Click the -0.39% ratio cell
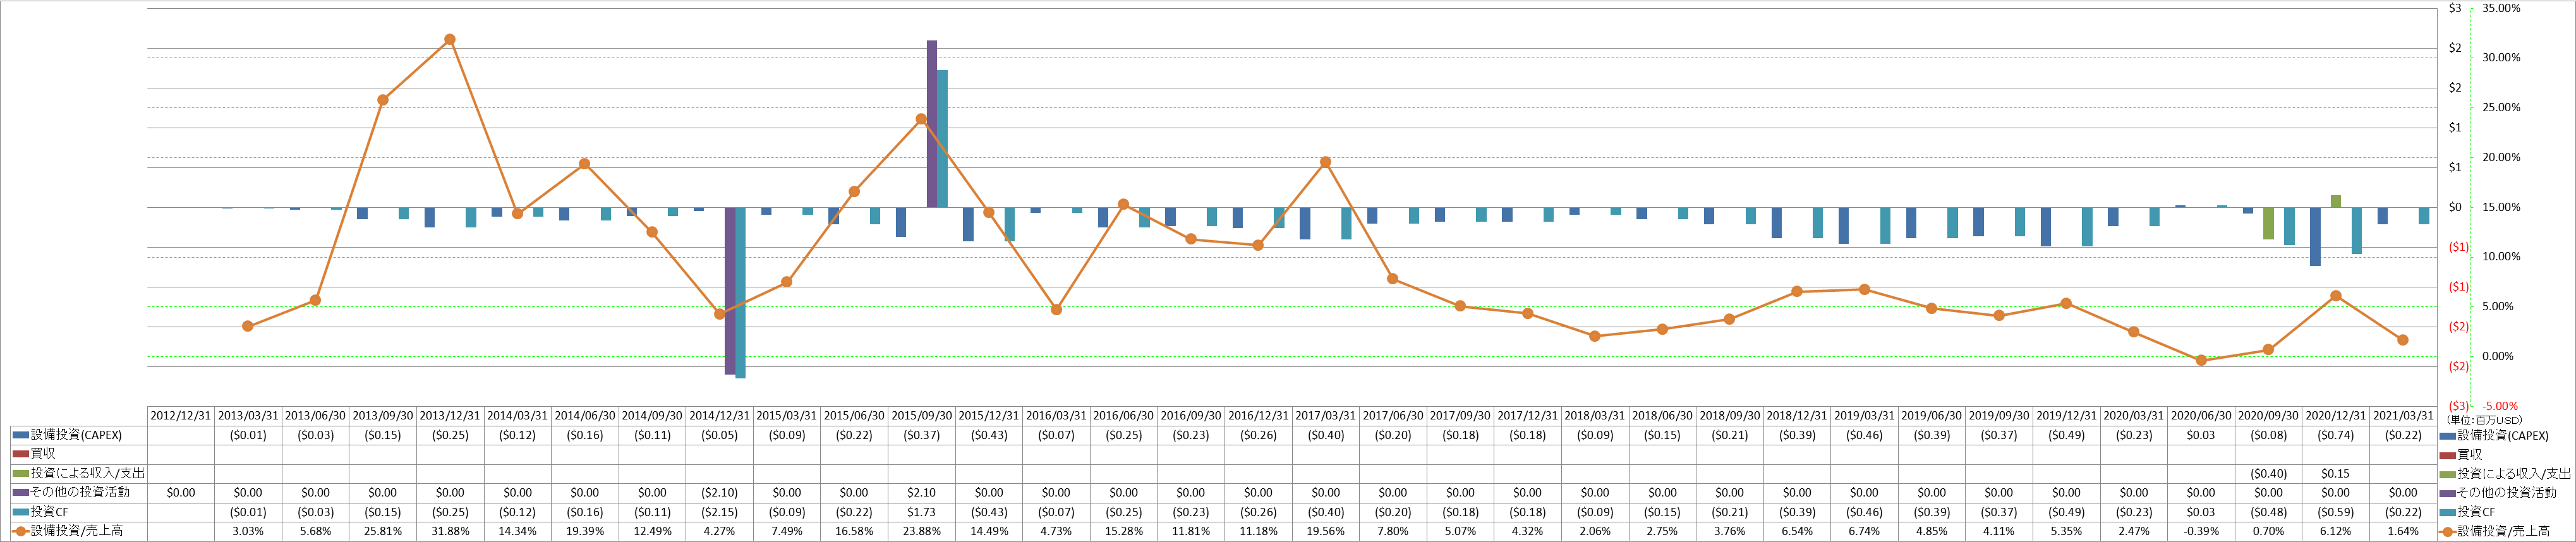Image resolution: width=2576 pixels, height=542 pixels. tap(2201, 531)
